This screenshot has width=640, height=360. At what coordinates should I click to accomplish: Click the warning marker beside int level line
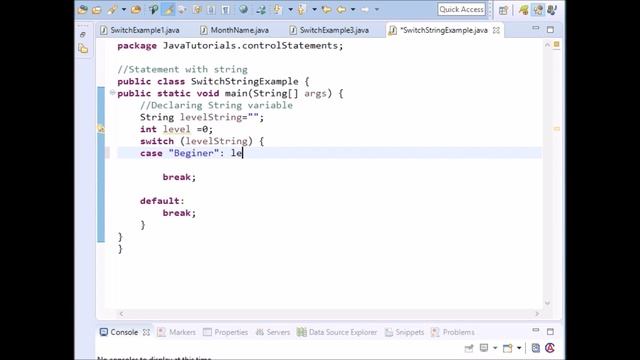click(101, 129)
